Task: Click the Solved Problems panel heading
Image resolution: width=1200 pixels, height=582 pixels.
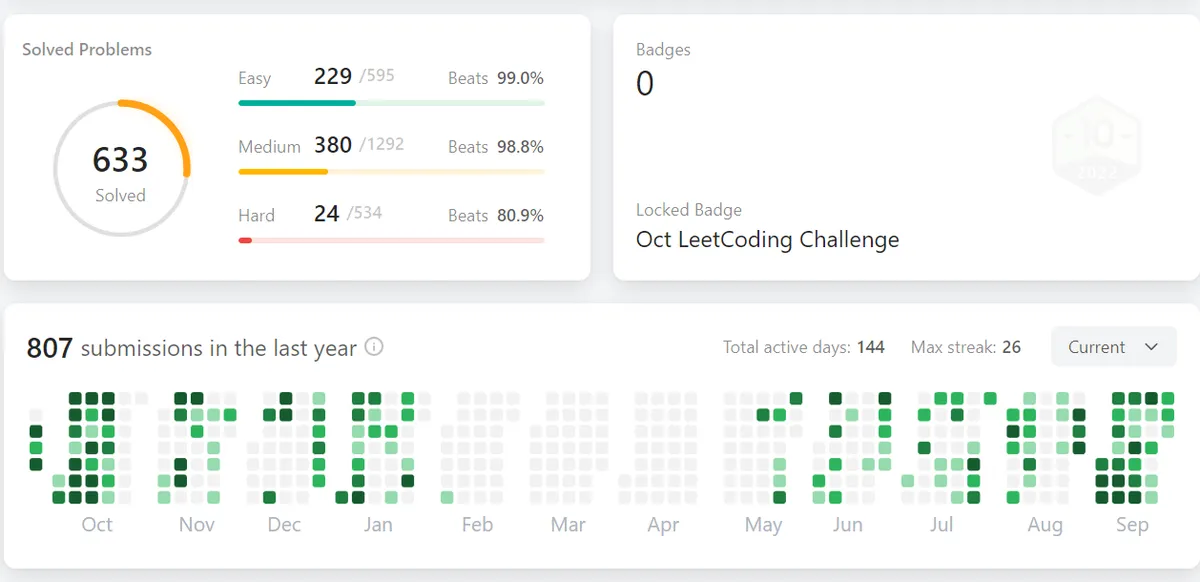Action: point(86,48)
